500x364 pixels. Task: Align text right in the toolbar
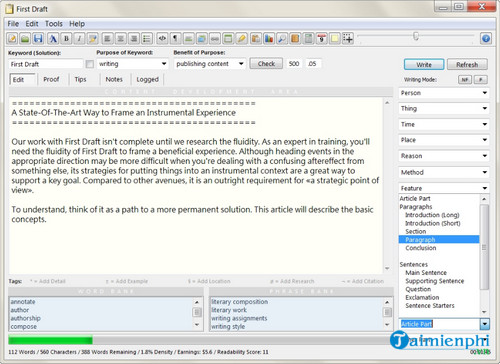134,39
